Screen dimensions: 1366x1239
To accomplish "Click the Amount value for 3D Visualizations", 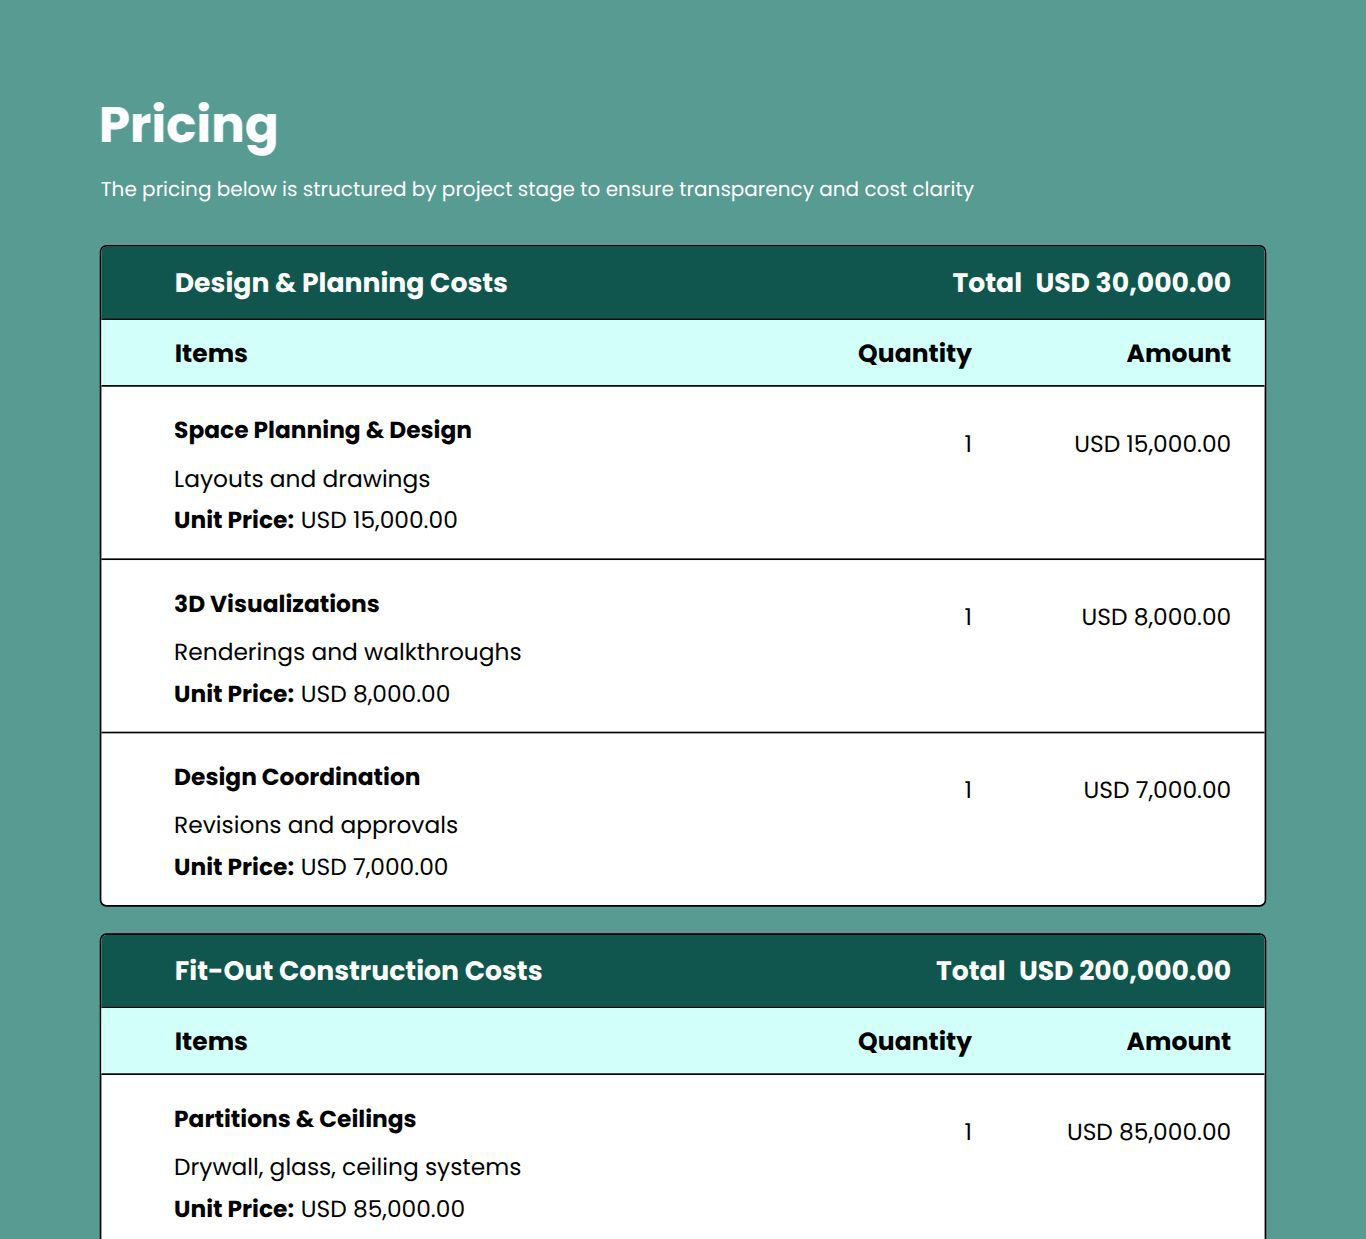I will tap(1155, 617).
